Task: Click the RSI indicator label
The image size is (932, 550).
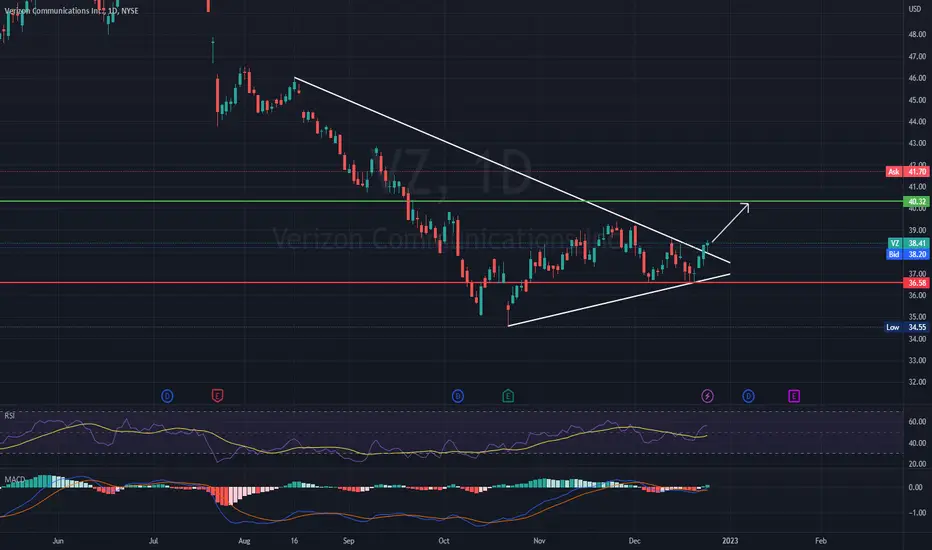Action: tap(10, 416)
